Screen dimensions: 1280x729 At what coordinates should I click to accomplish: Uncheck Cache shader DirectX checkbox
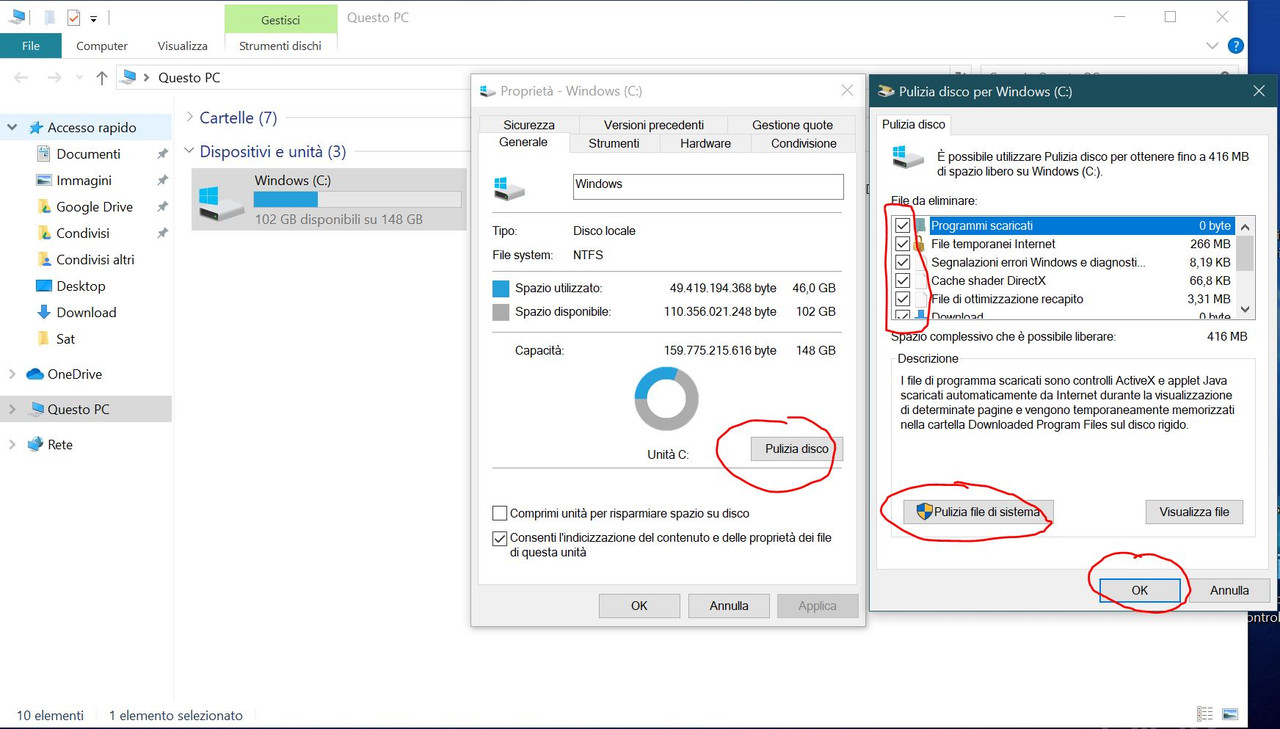point(903,281)
